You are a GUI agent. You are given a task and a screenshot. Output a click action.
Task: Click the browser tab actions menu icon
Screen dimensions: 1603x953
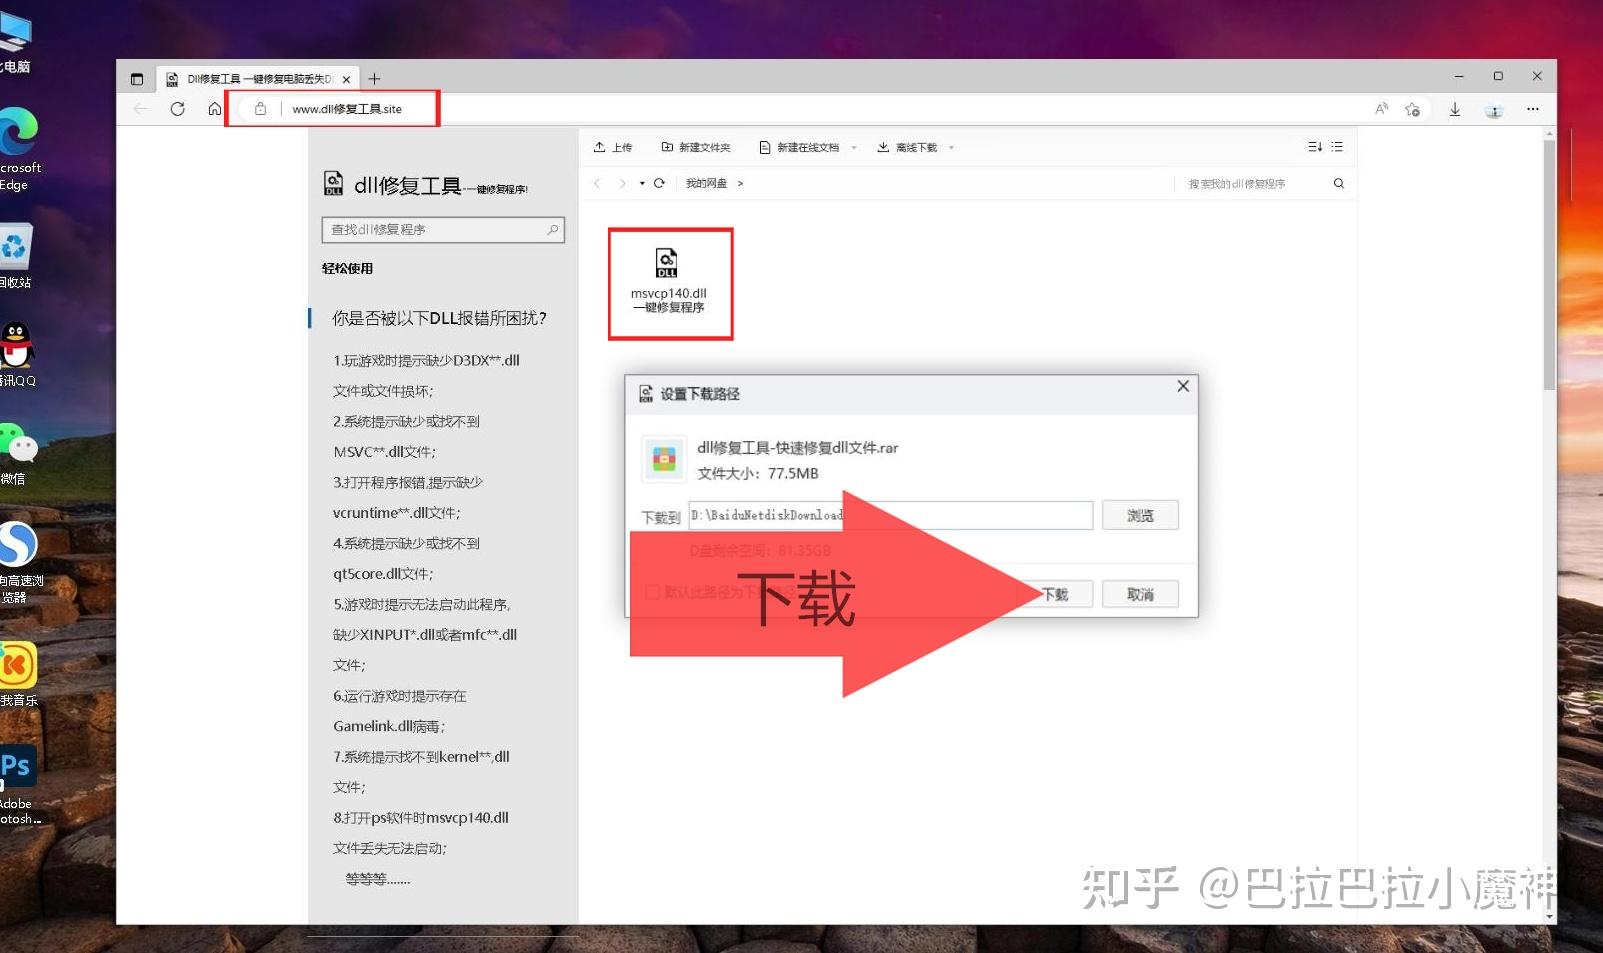tap(137, 79)
